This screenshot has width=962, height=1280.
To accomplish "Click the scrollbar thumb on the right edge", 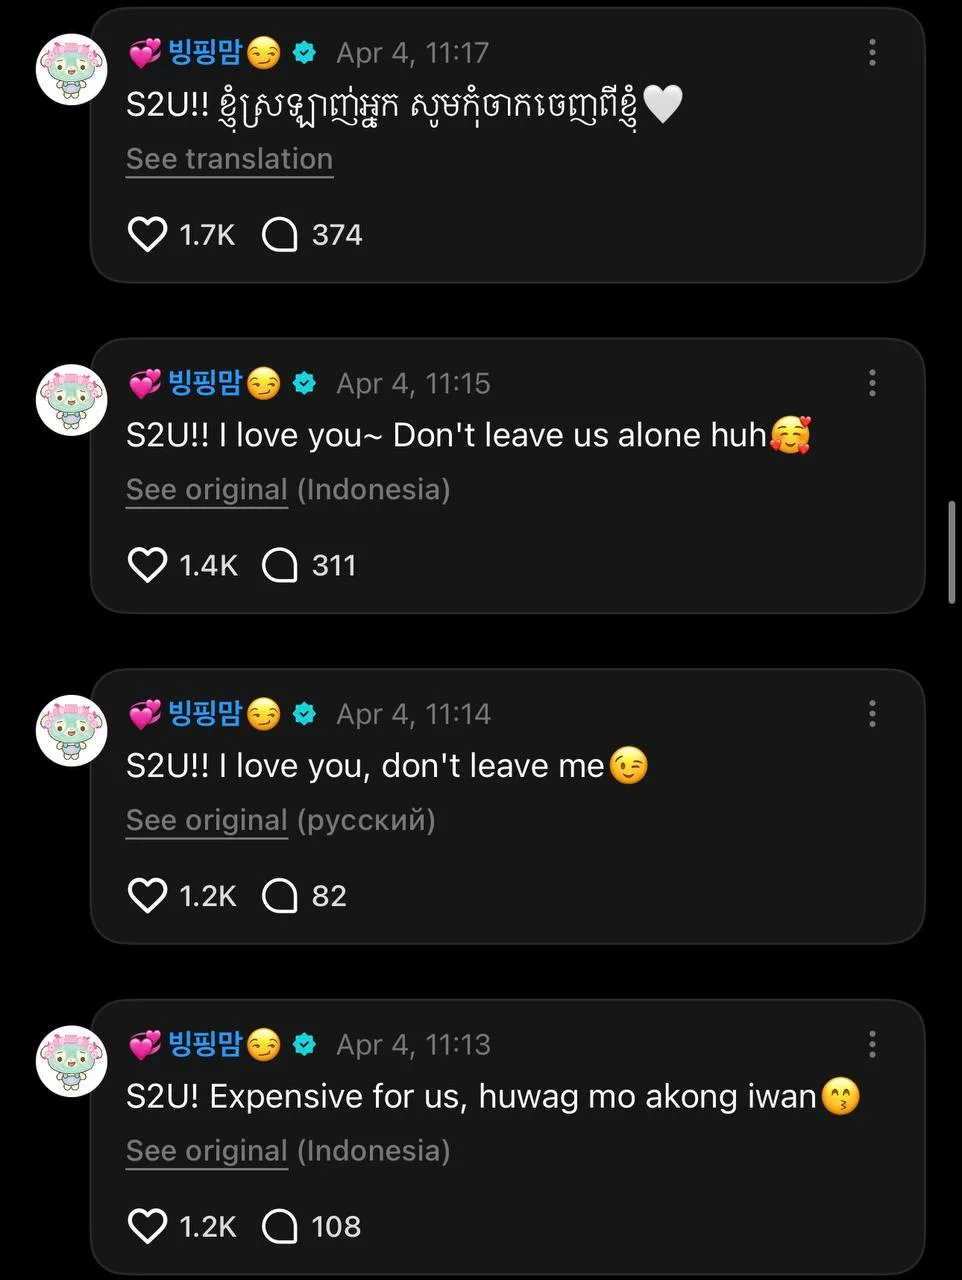I will click(951, 552).
